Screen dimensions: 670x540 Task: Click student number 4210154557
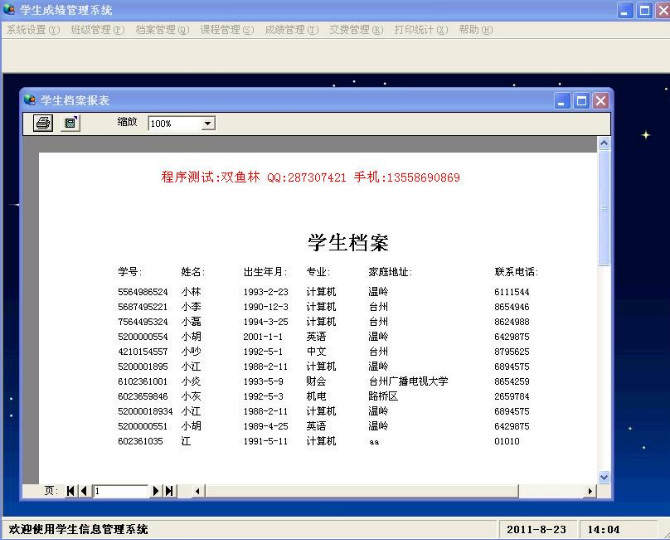pos(143,352)
